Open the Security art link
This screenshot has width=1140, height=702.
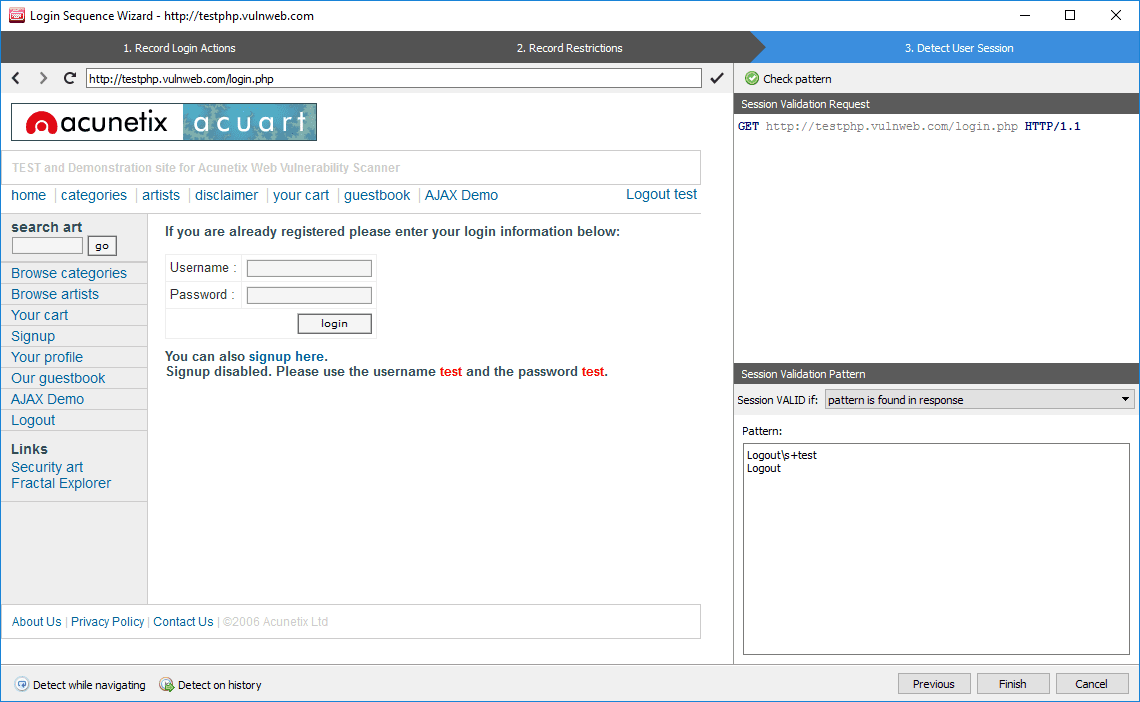point(47,467)
